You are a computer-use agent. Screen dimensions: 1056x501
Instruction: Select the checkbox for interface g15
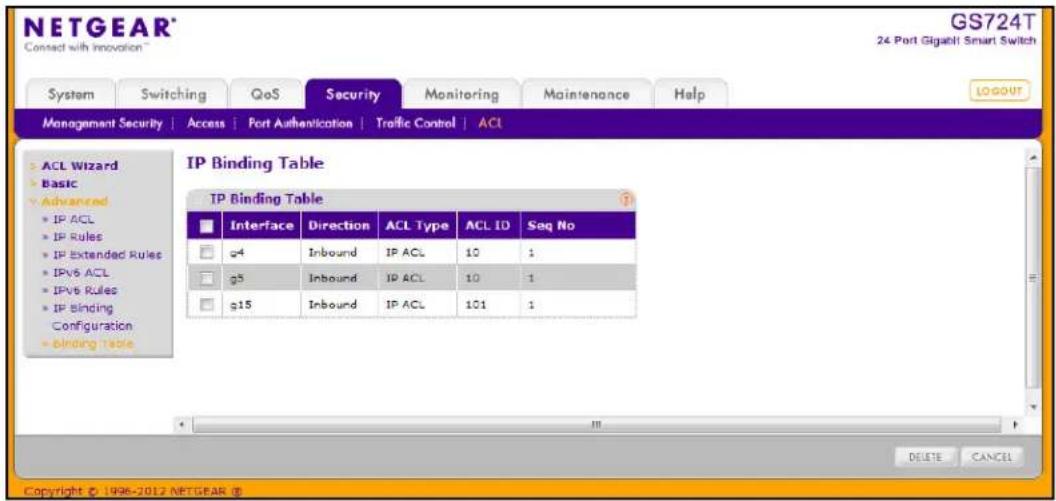pos(206,304)
